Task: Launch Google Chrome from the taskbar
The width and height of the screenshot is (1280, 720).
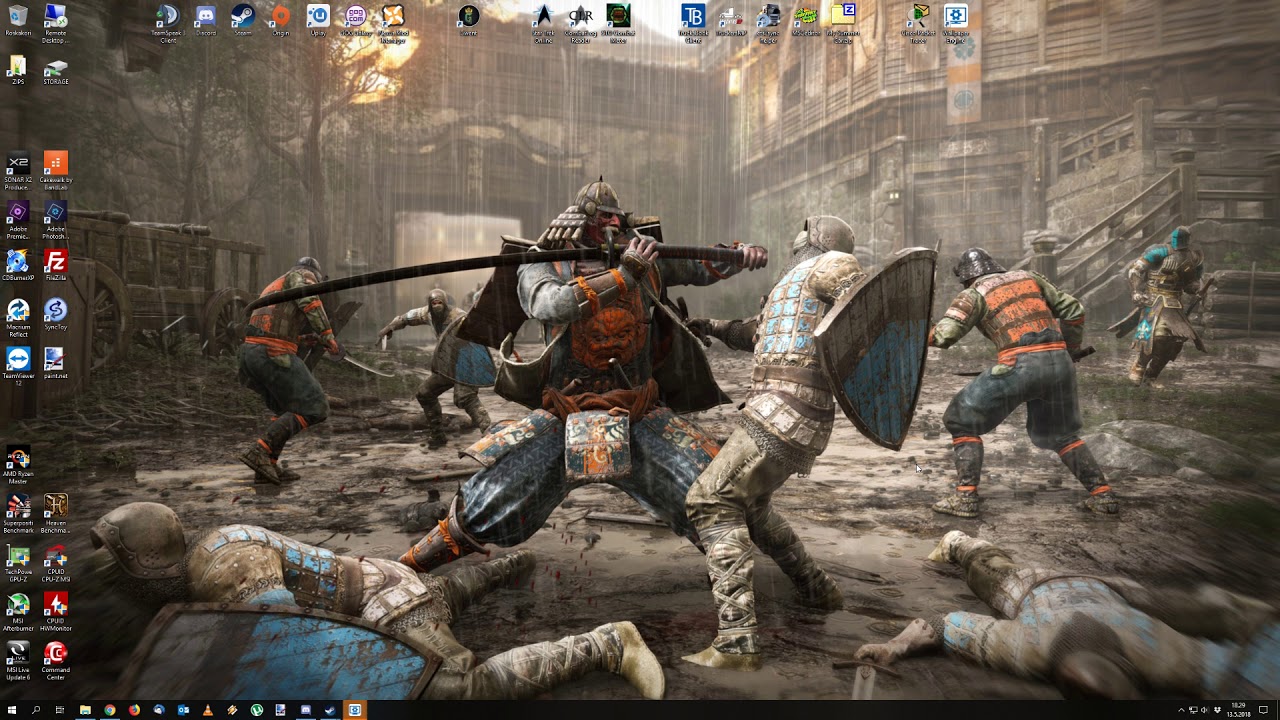Action: [x=110, y=710]
